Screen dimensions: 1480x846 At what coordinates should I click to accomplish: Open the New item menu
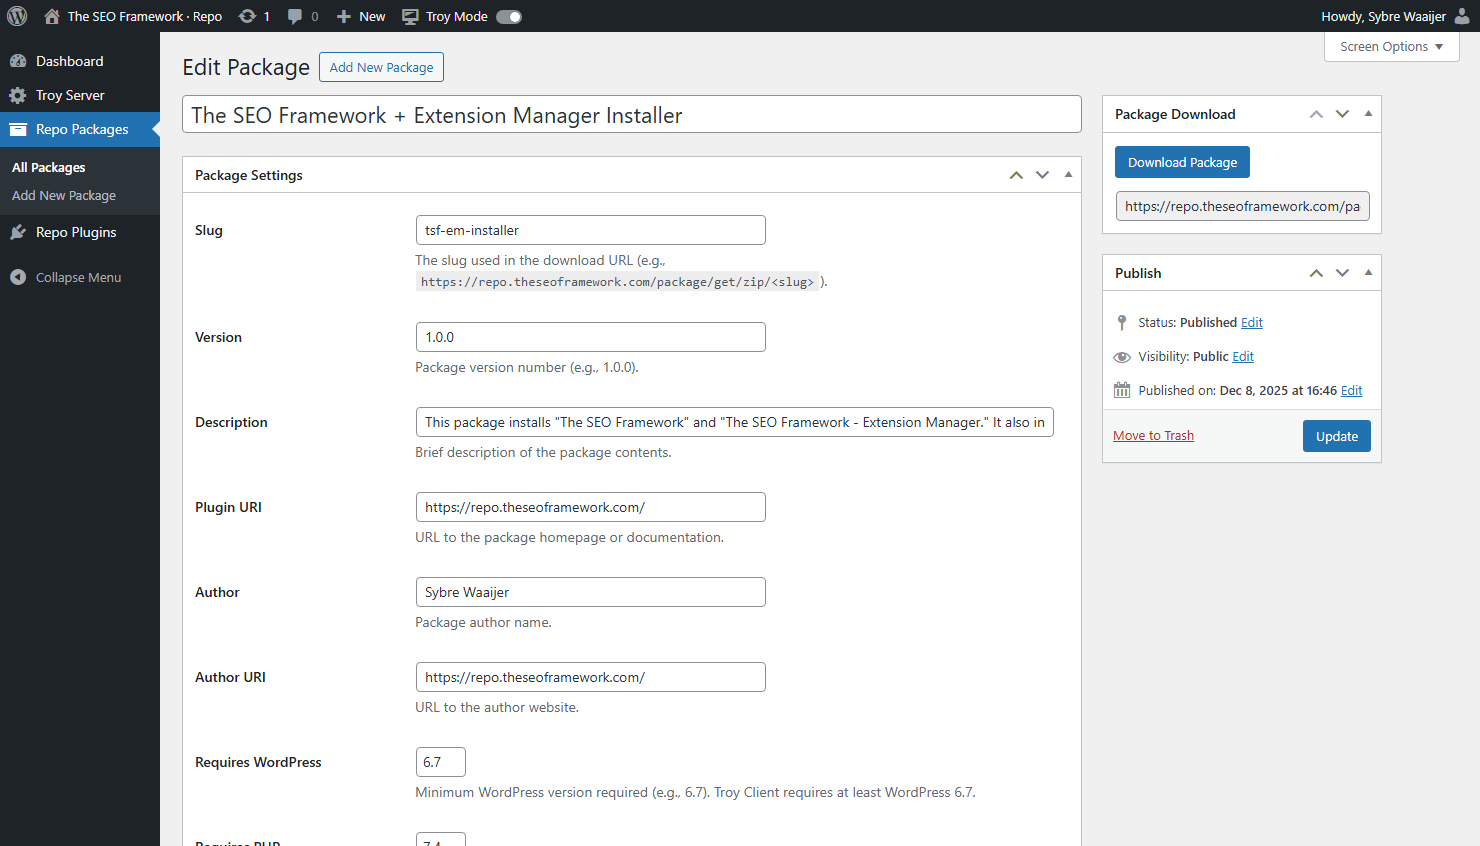359,16
